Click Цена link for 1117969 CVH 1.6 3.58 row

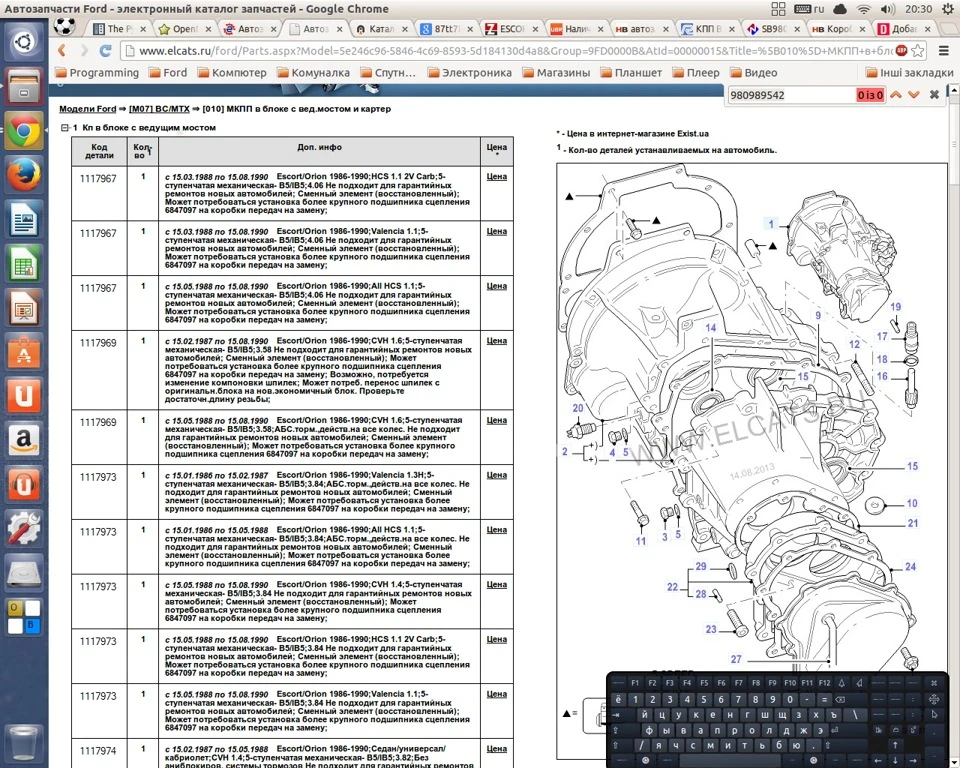coord(497,341)
